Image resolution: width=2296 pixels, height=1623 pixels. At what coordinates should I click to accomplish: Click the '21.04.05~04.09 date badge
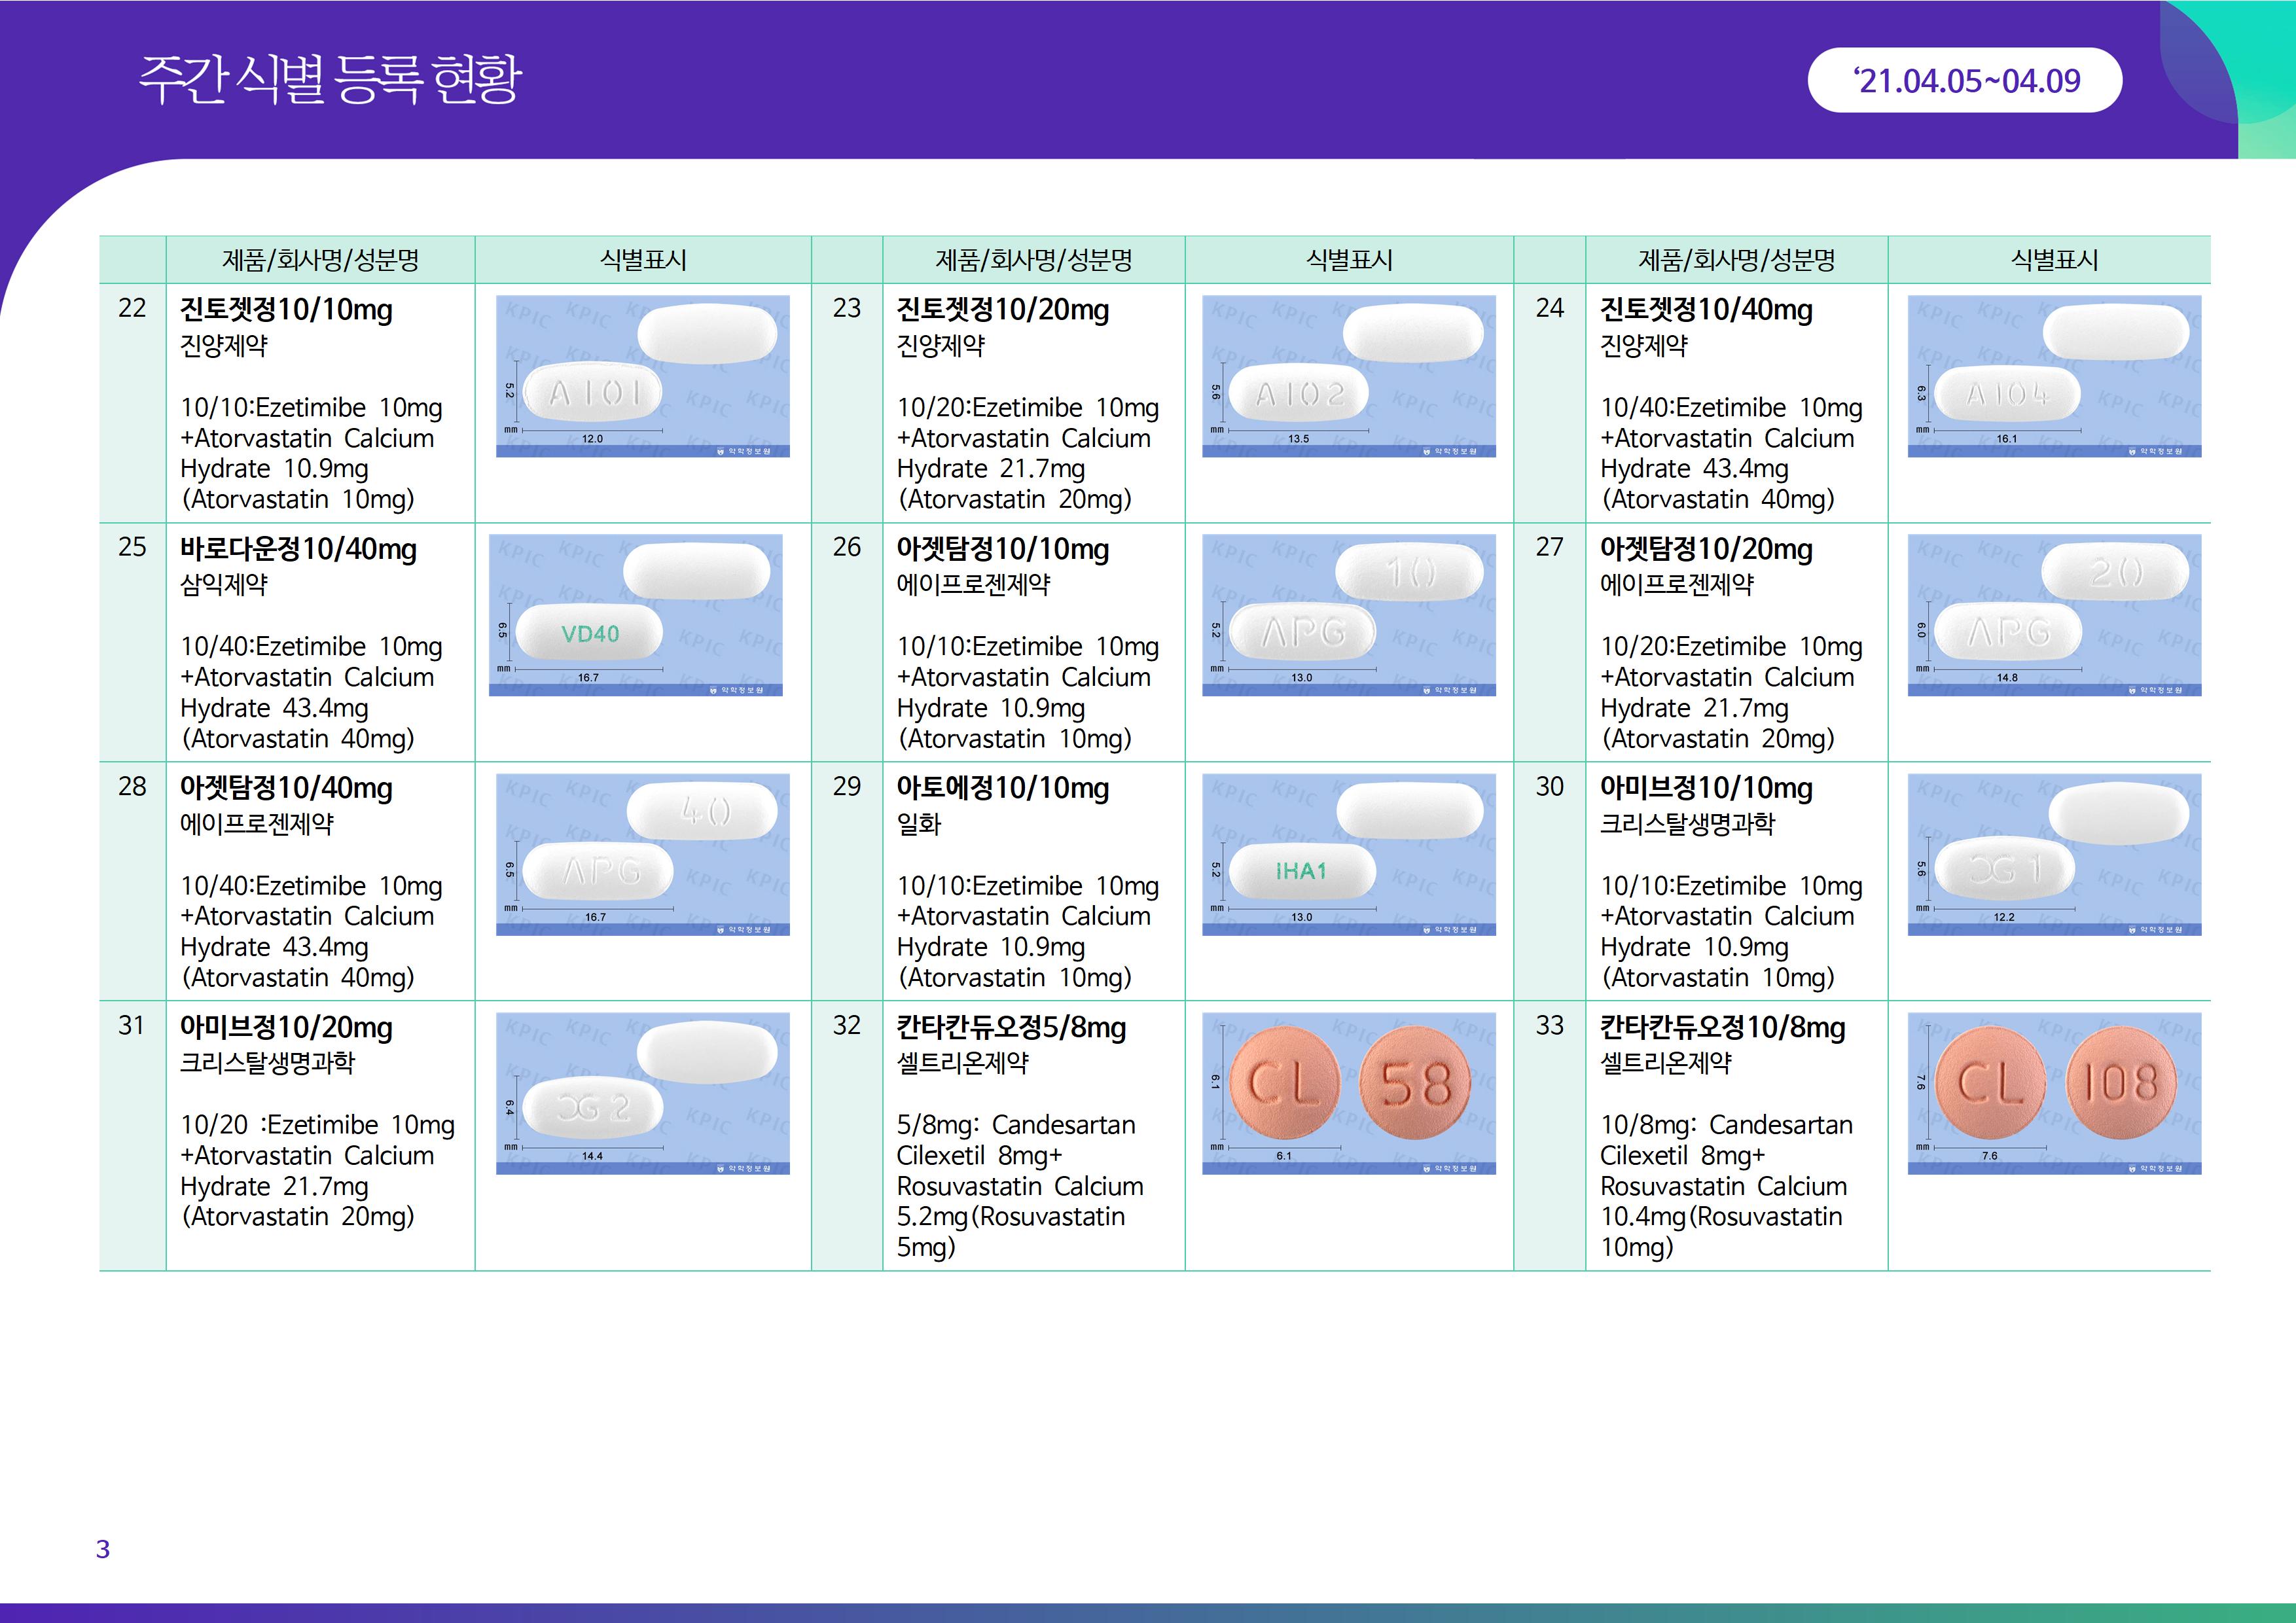tap(1965, 80)
